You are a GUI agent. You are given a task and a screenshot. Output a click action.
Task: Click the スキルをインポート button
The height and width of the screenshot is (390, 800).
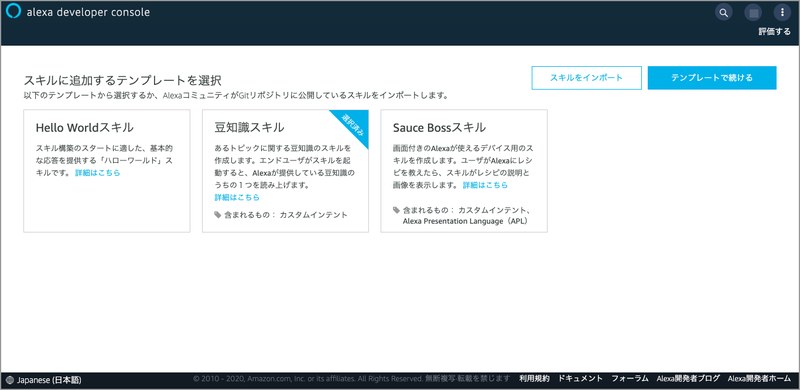point(586,78)
